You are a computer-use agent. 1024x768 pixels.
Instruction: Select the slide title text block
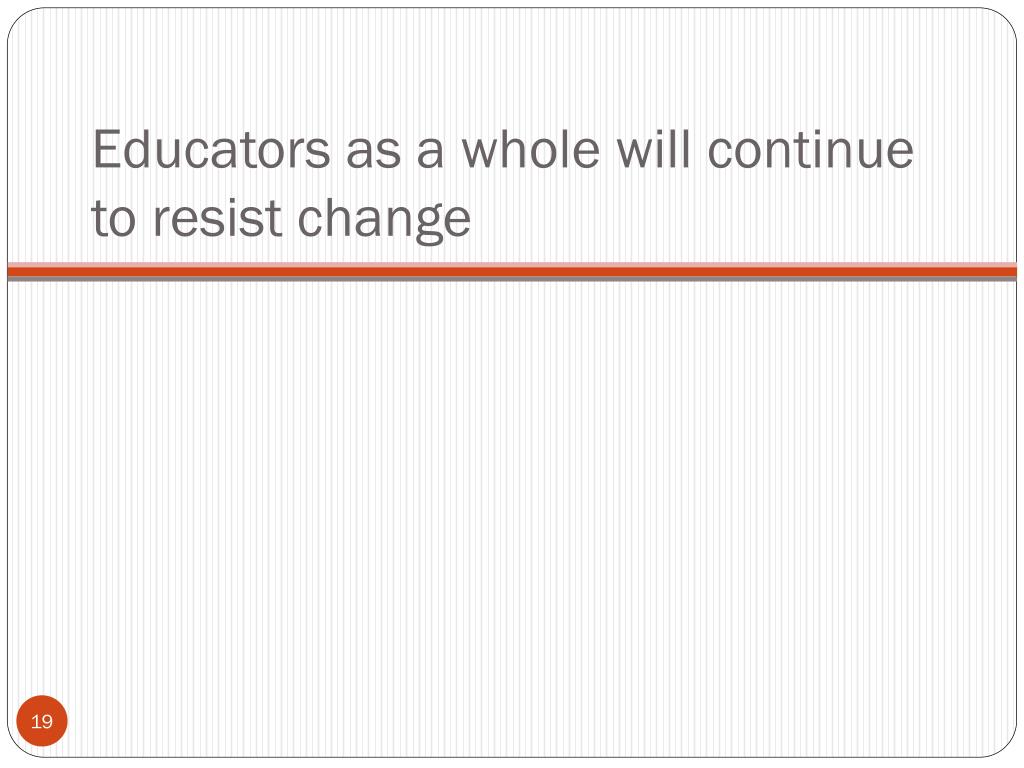502,184
